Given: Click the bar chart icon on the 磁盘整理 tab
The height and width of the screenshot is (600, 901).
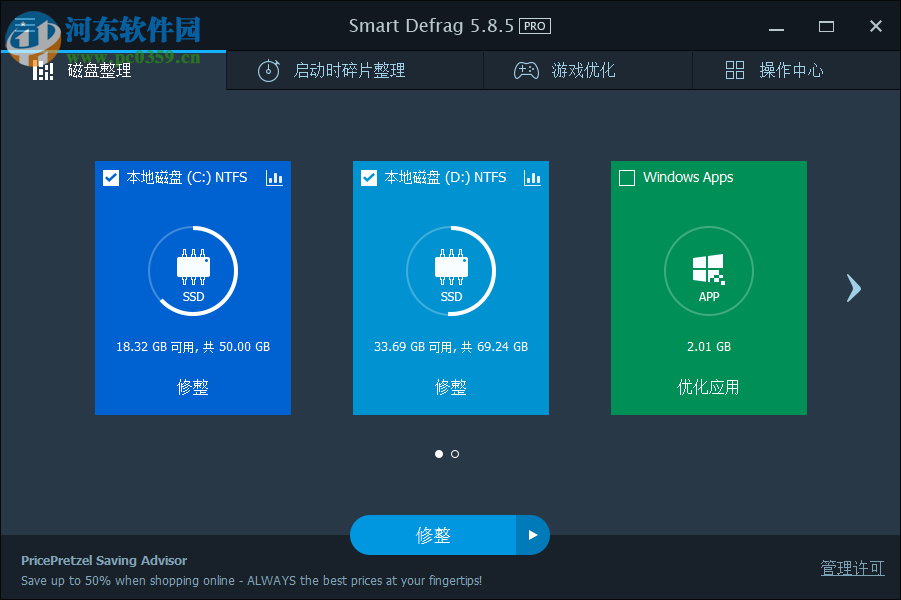Looking at the screenshot, I should point(44,70).
